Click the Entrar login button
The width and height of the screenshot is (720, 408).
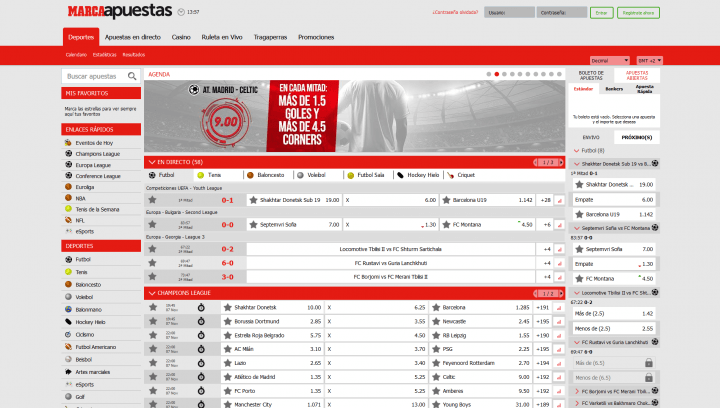click(602, 13)
